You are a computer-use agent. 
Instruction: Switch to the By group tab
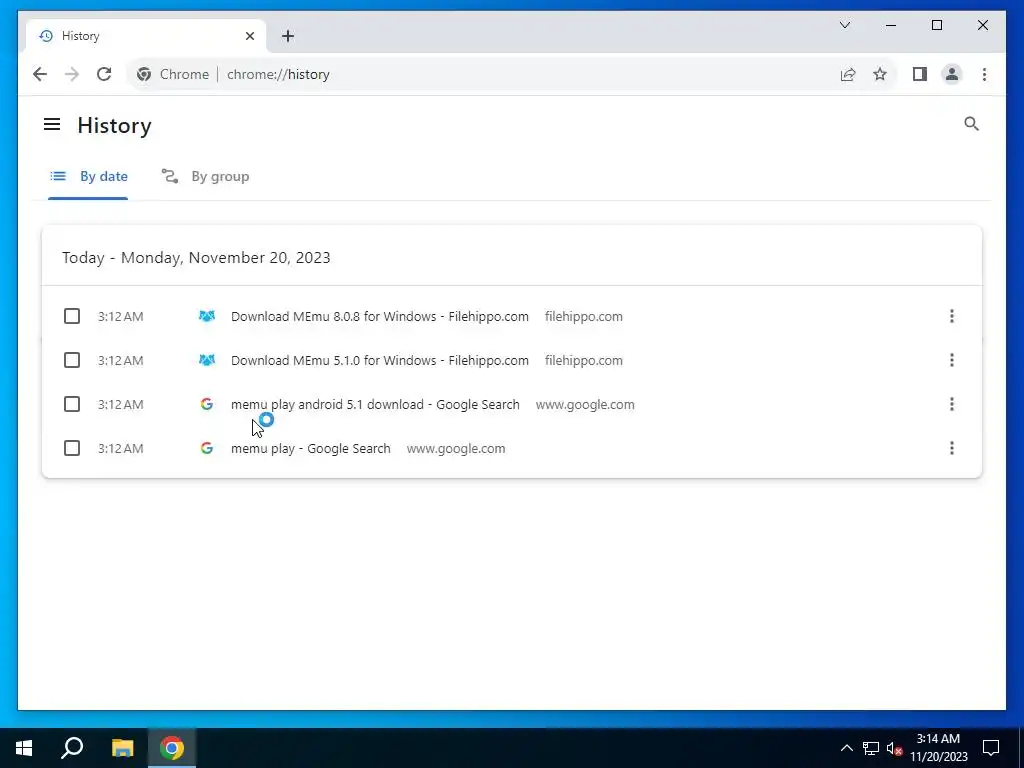(x=205, y=176)
